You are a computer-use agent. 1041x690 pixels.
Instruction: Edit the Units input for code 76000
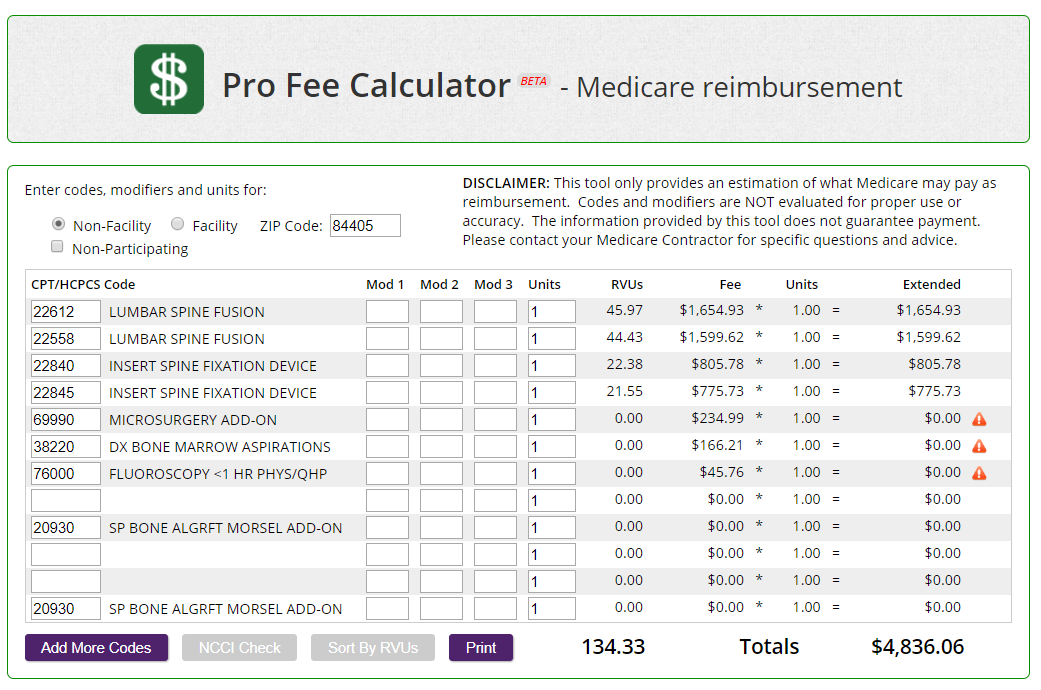click(x=552, y=474)
